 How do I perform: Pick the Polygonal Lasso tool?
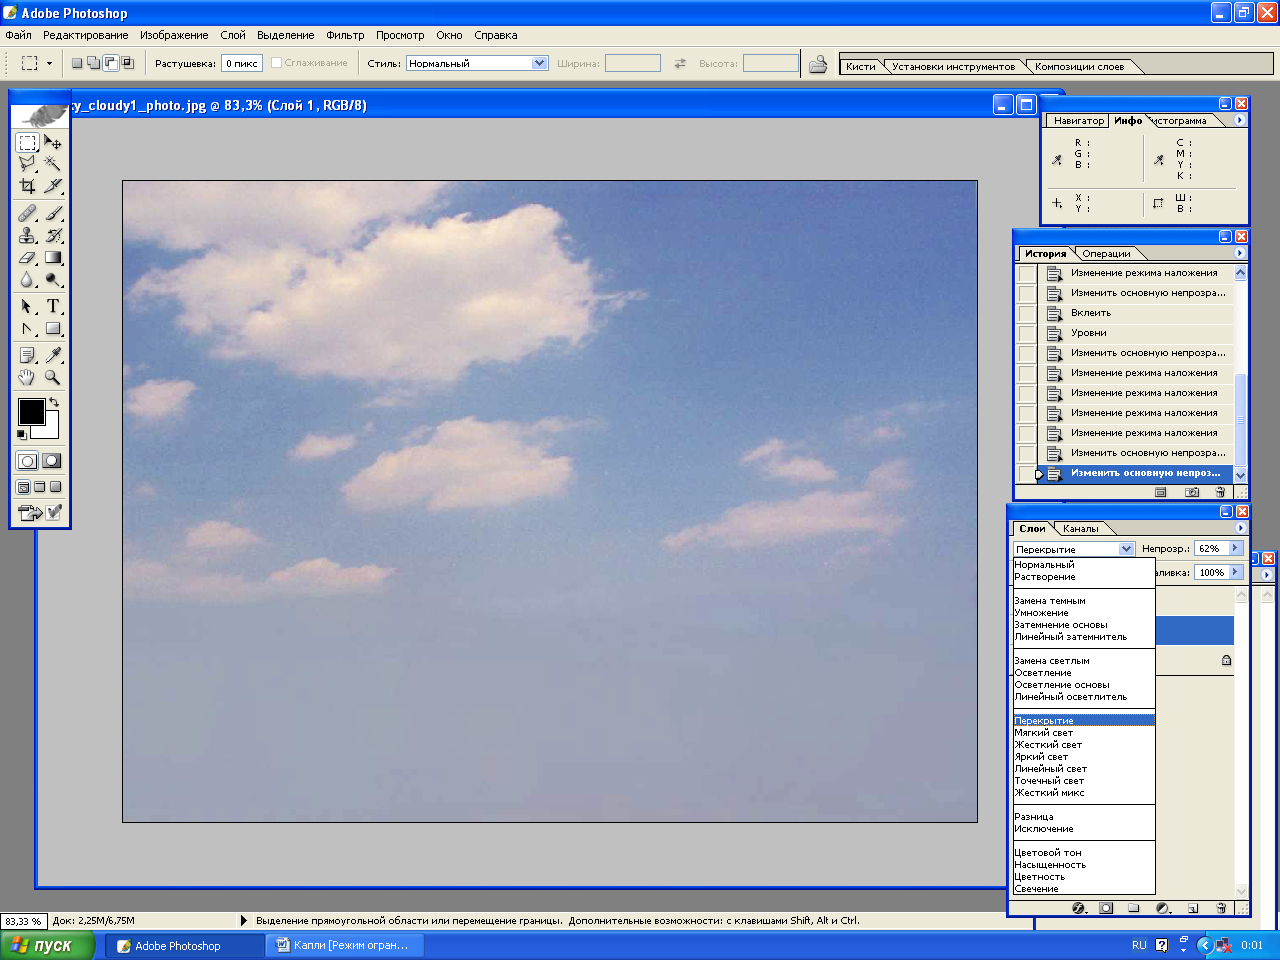(28, 164)
